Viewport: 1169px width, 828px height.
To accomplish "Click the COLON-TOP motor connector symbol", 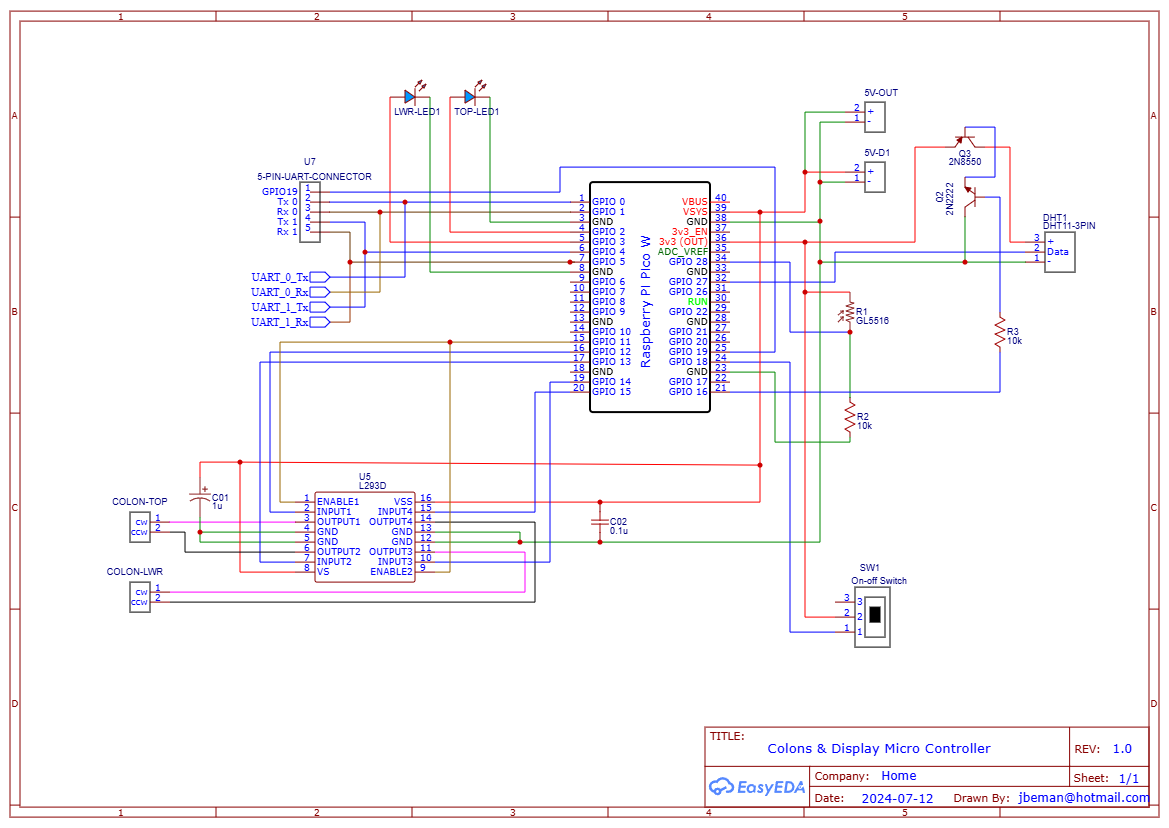I will [x=139, y=527].
